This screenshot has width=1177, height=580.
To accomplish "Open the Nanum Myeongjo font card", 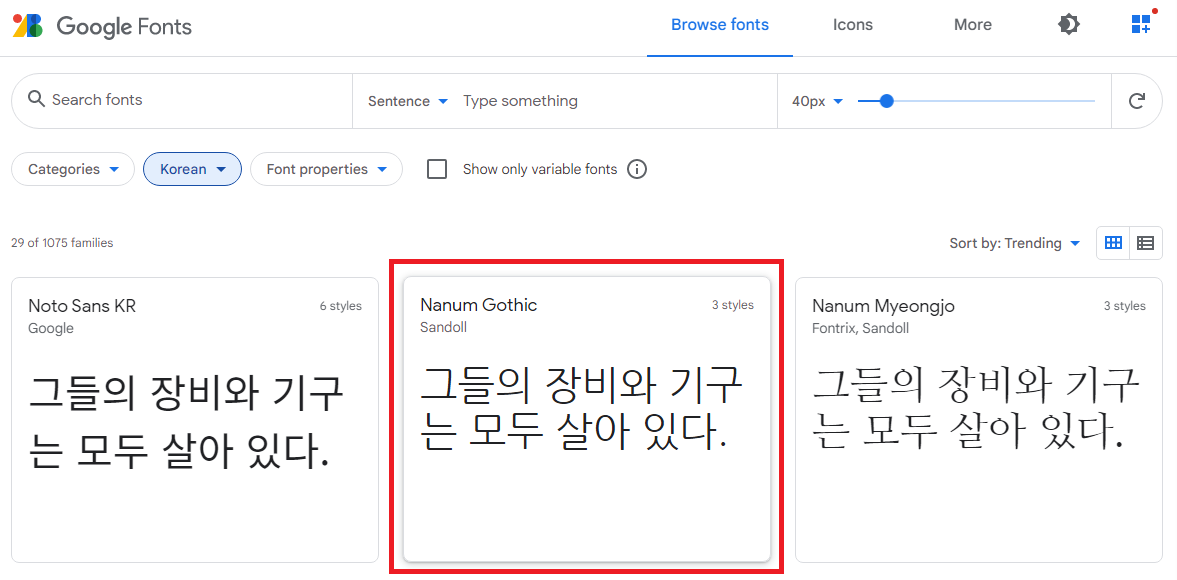I will click(x=979, y=419).
